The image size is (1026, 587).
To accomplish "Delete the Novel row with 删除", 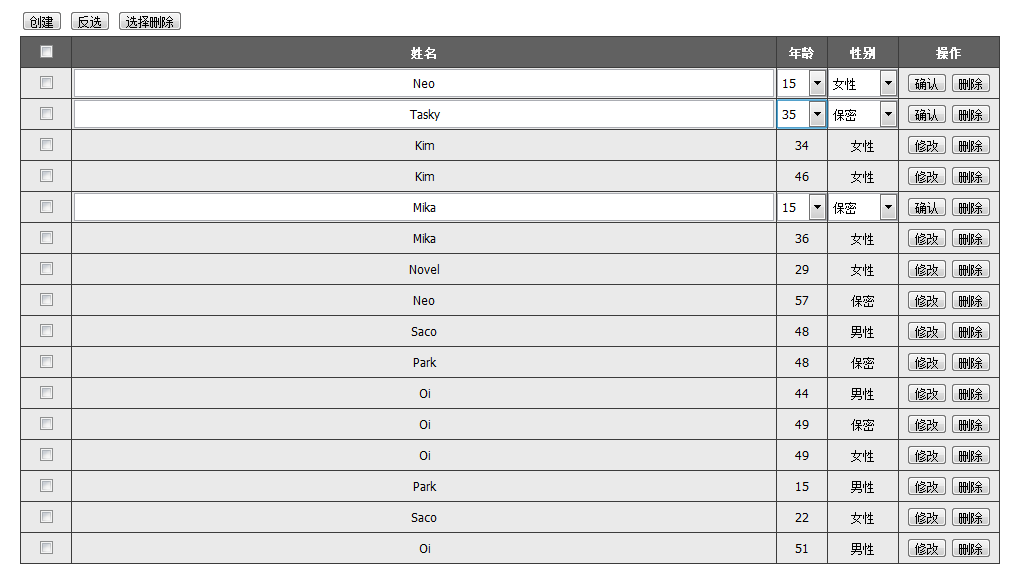I will pos(970,270).
